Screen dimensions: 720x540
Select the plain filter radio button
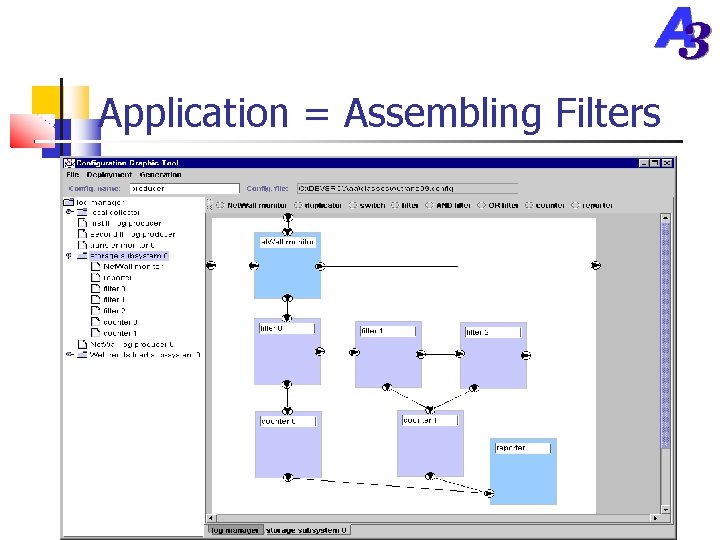(395, 205)
